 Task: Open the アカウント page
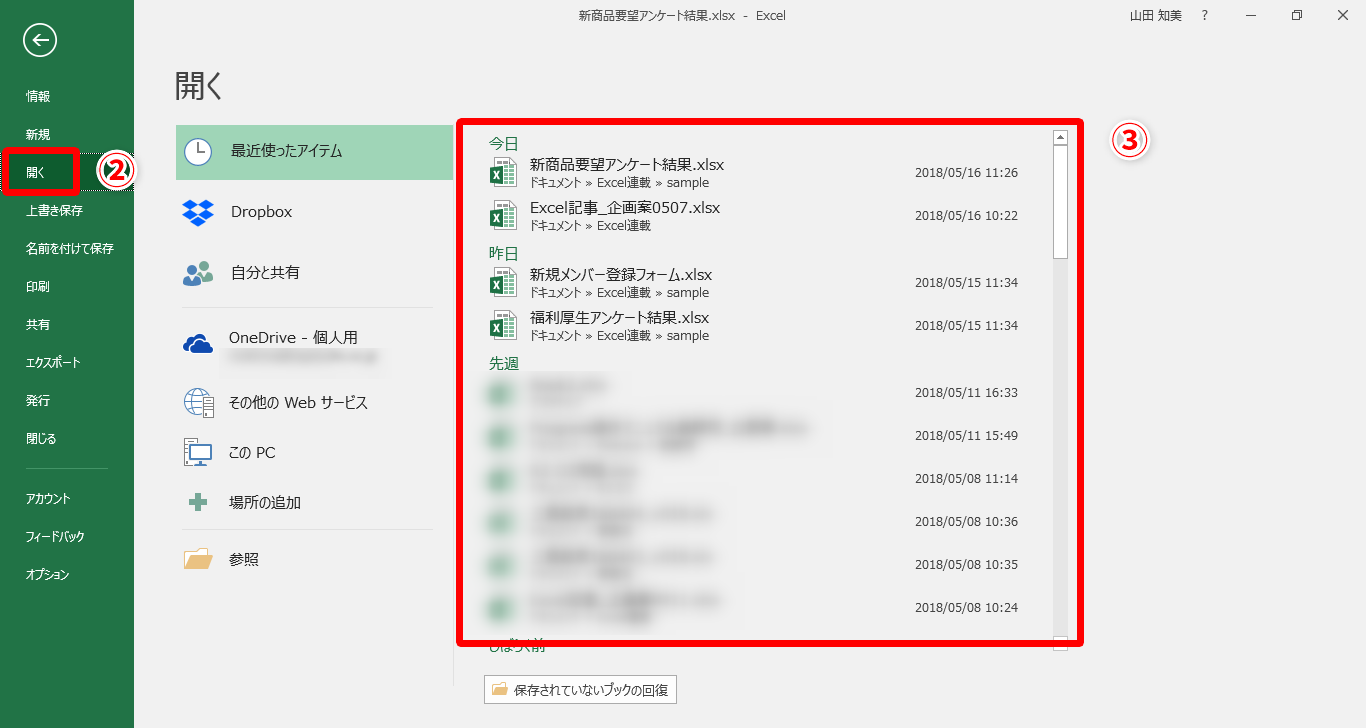[x=48, y=499]
